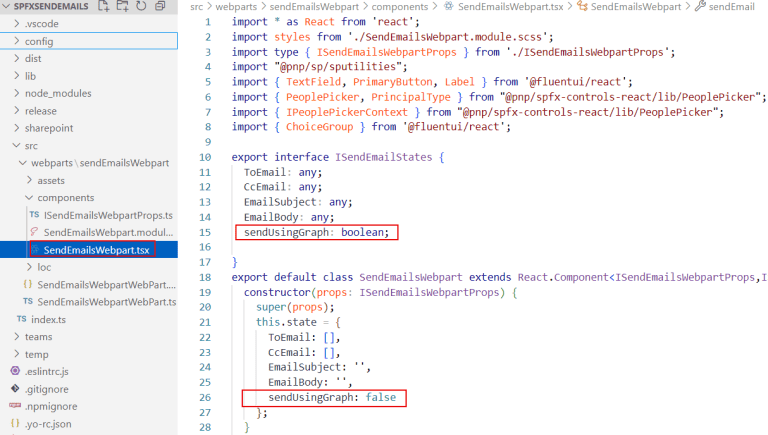Expand the node_modules folder
The height and width of the screenshot is (435, 768).
(x=52, y=93)
